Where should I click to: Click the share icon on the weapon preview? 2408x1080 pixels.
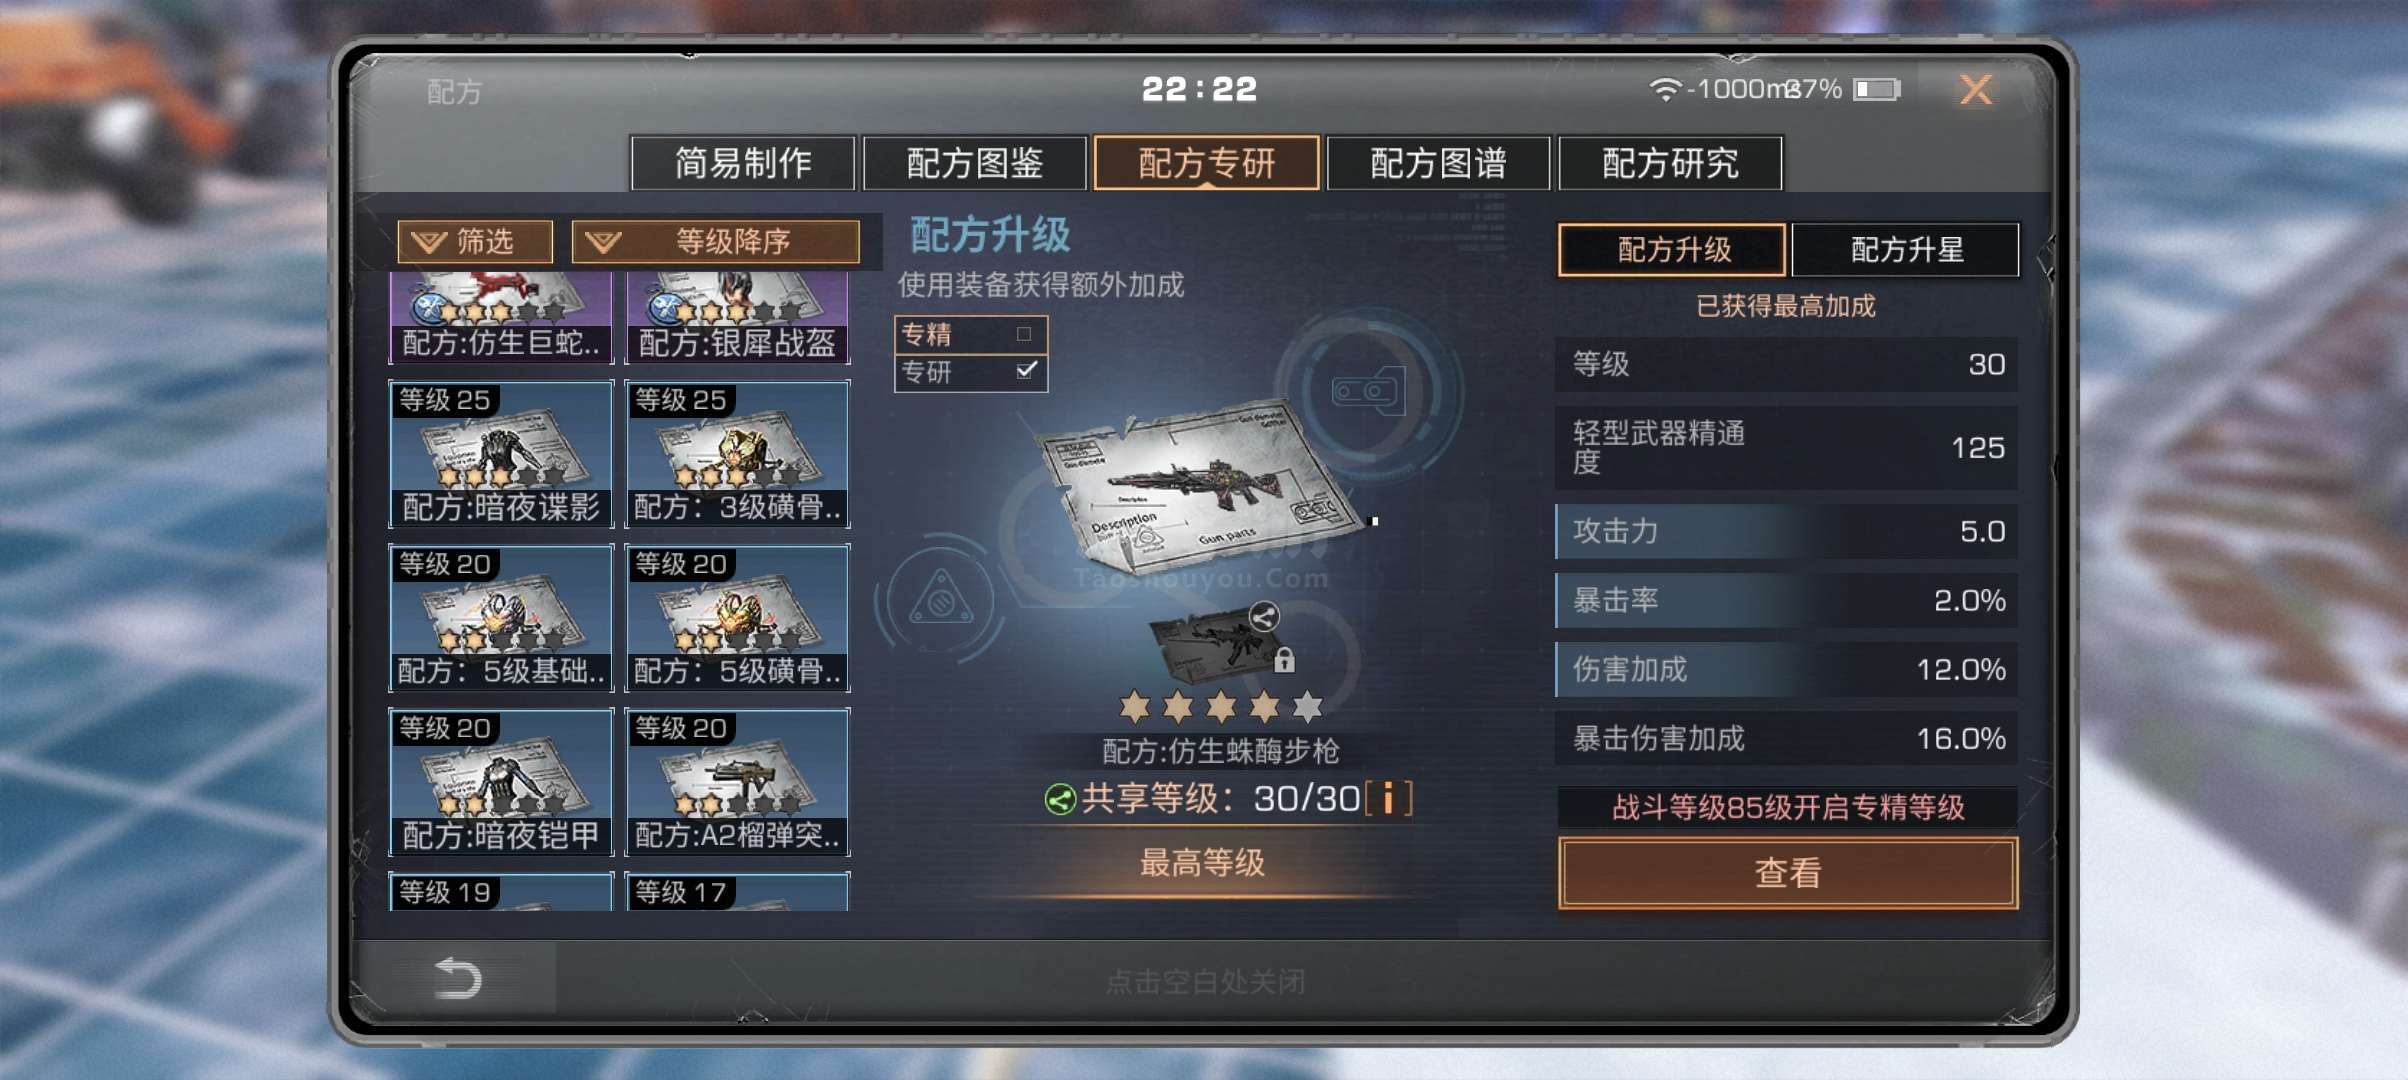pyautogui.click(x=1264, y=616)
